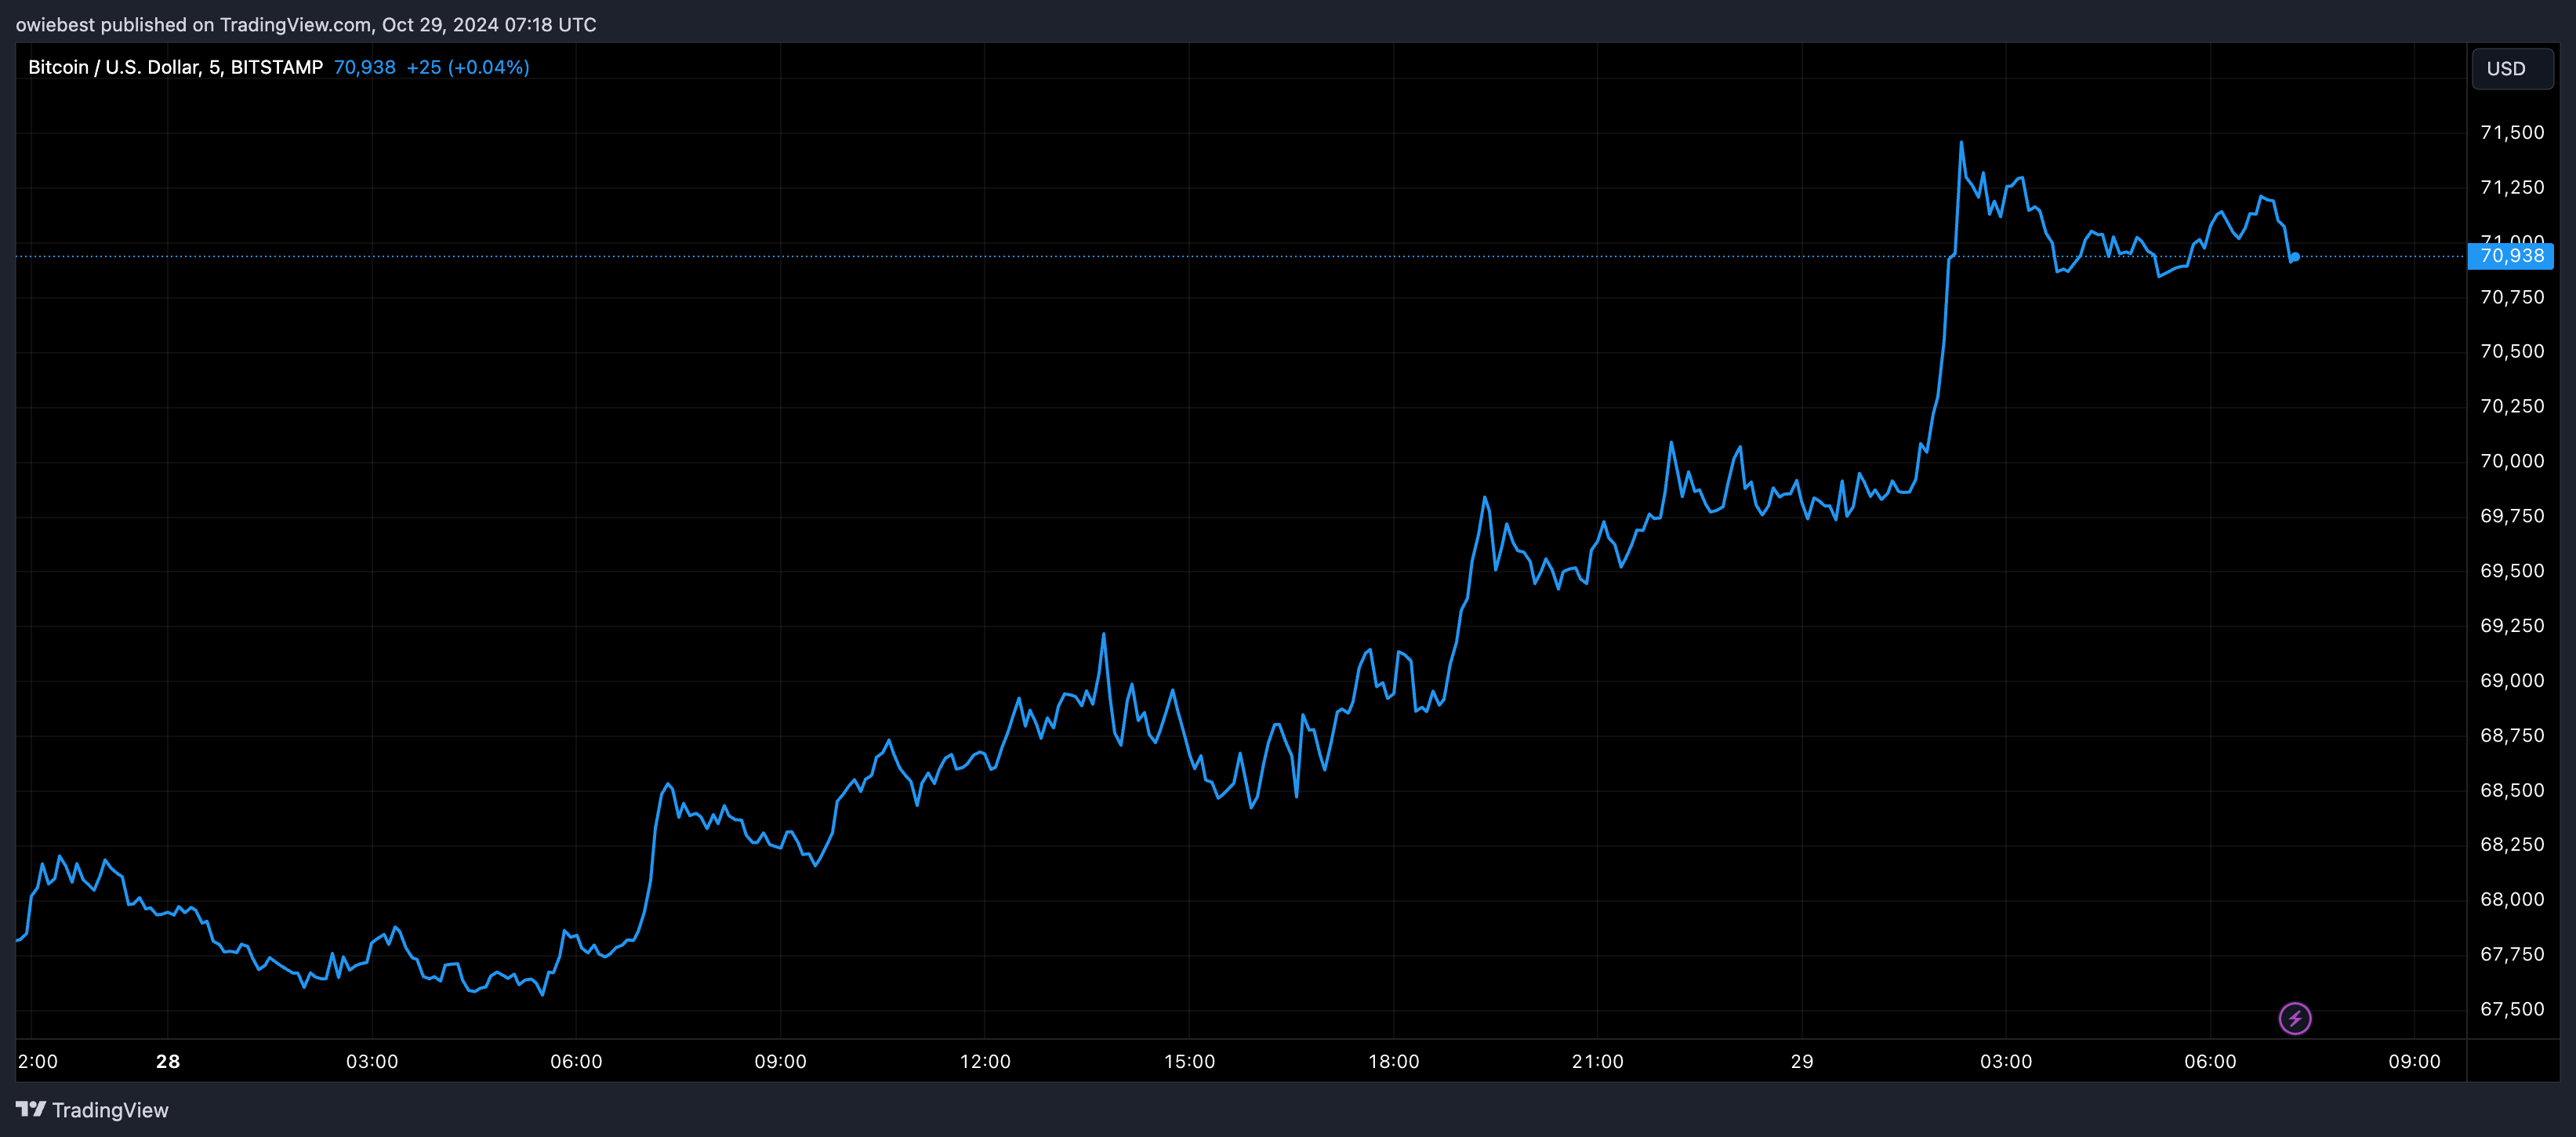Click the 21:00 time axis label

[1597, 1061]
